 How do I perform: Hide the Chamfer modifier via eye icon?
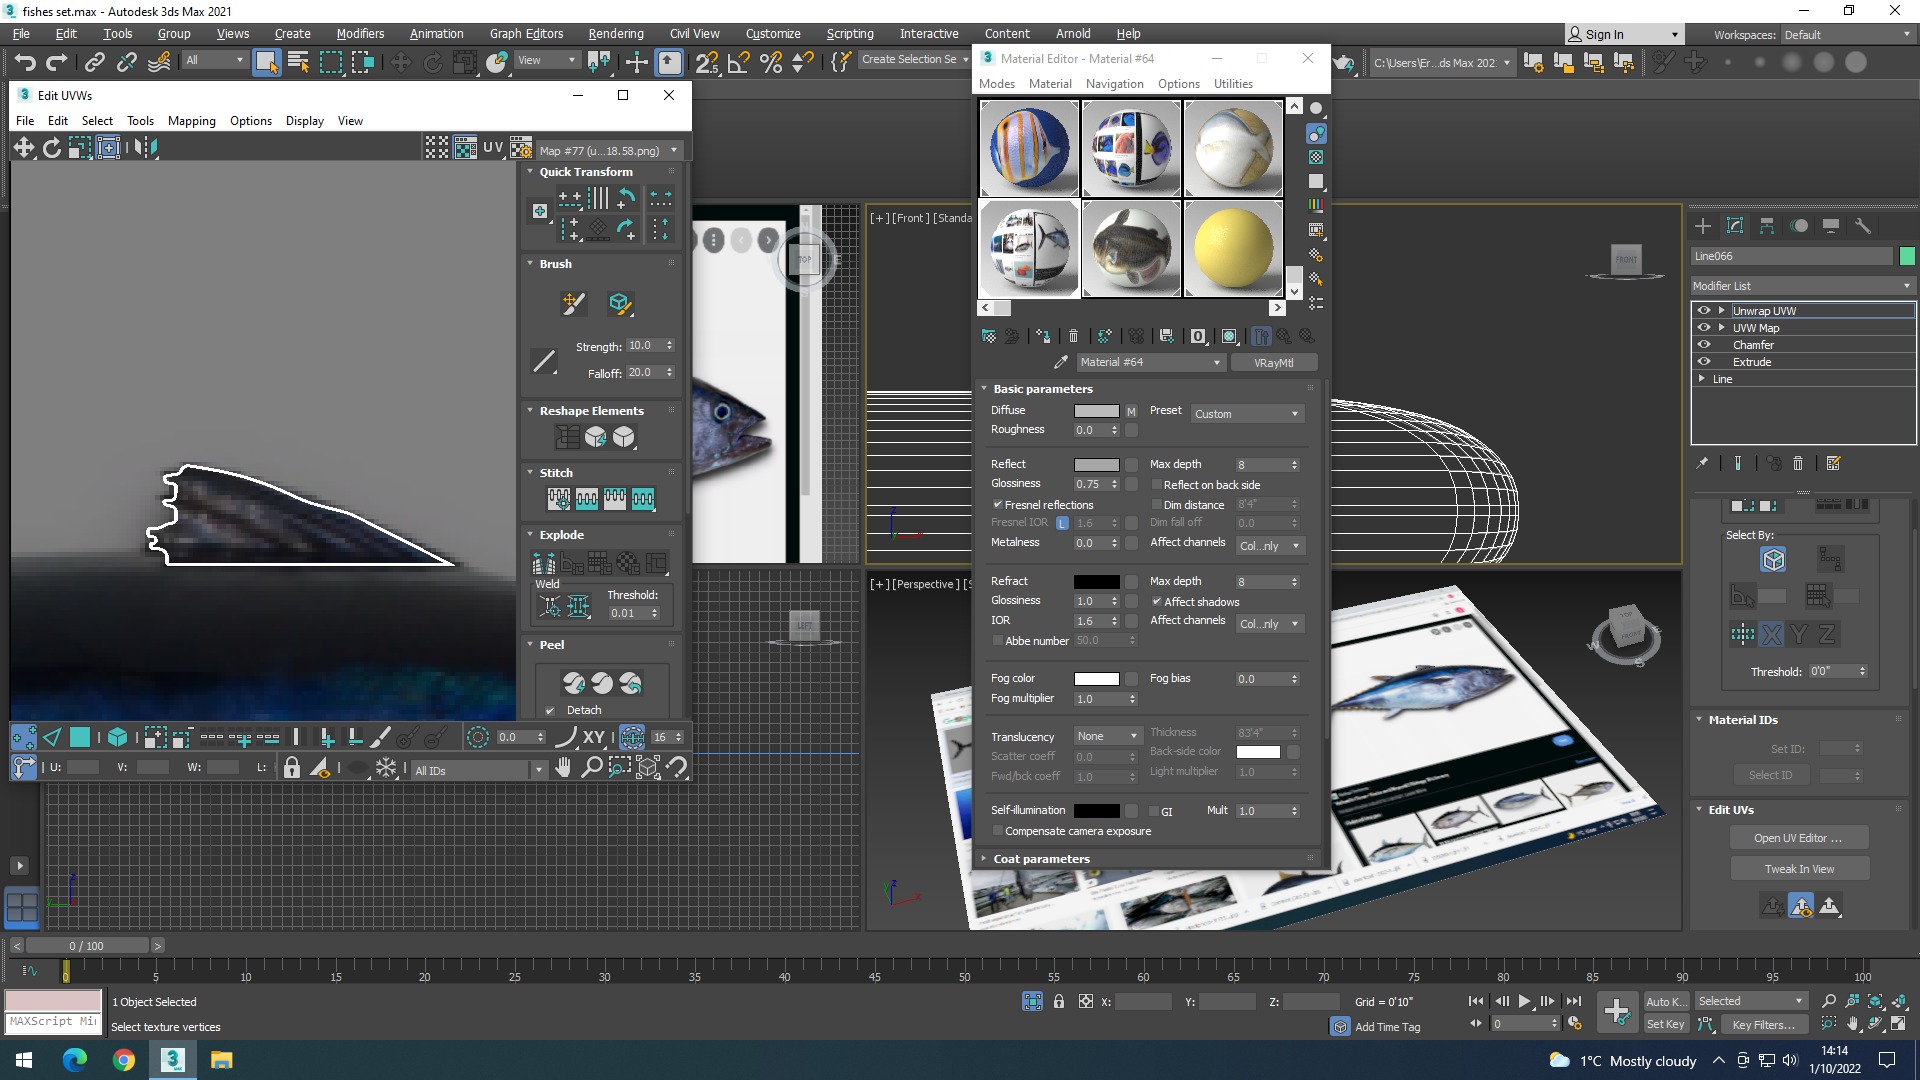click(1704, 345)
